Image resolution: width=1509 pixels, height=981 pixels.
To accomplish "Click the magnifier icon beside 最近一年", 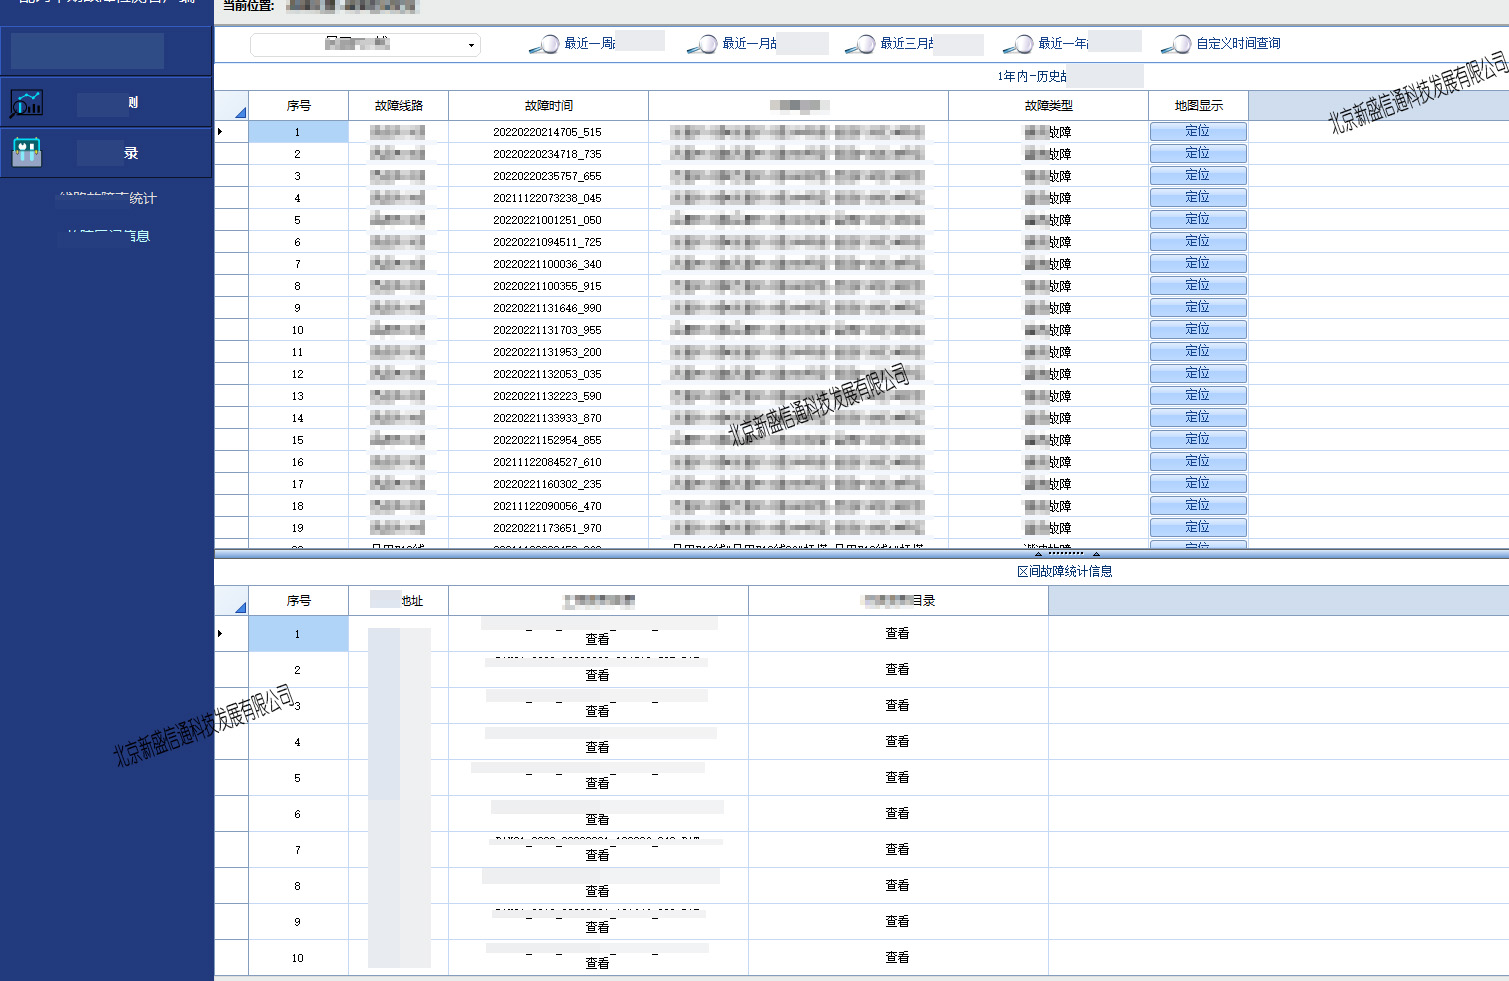I will tap(1018, 44).
